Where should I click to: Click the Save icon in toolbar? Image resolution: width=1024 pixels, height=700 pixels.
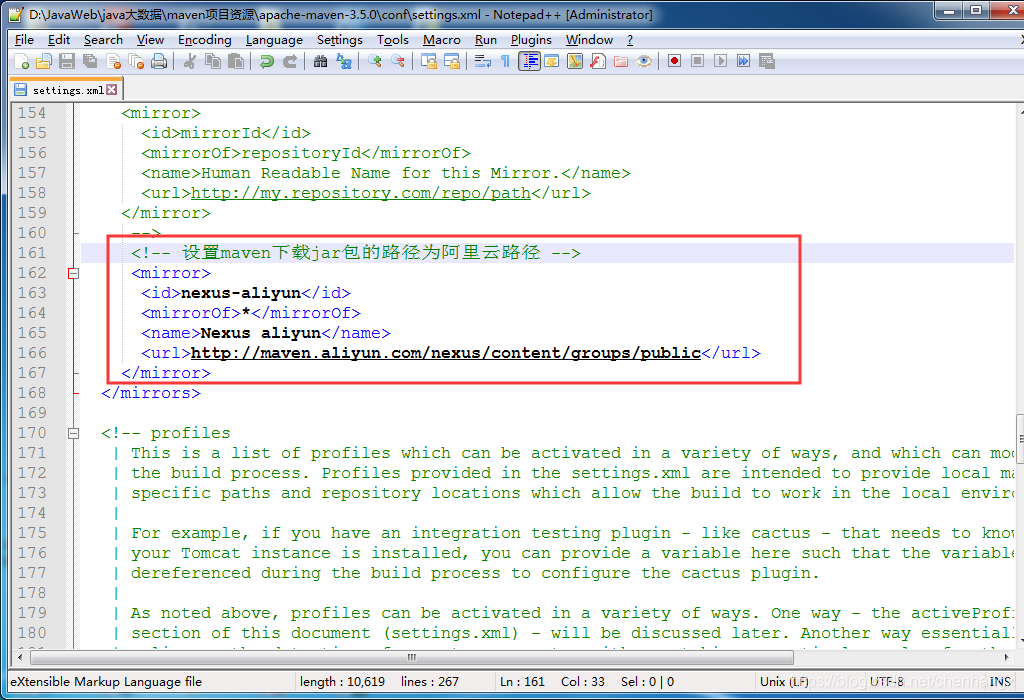(x=67, y=61)
